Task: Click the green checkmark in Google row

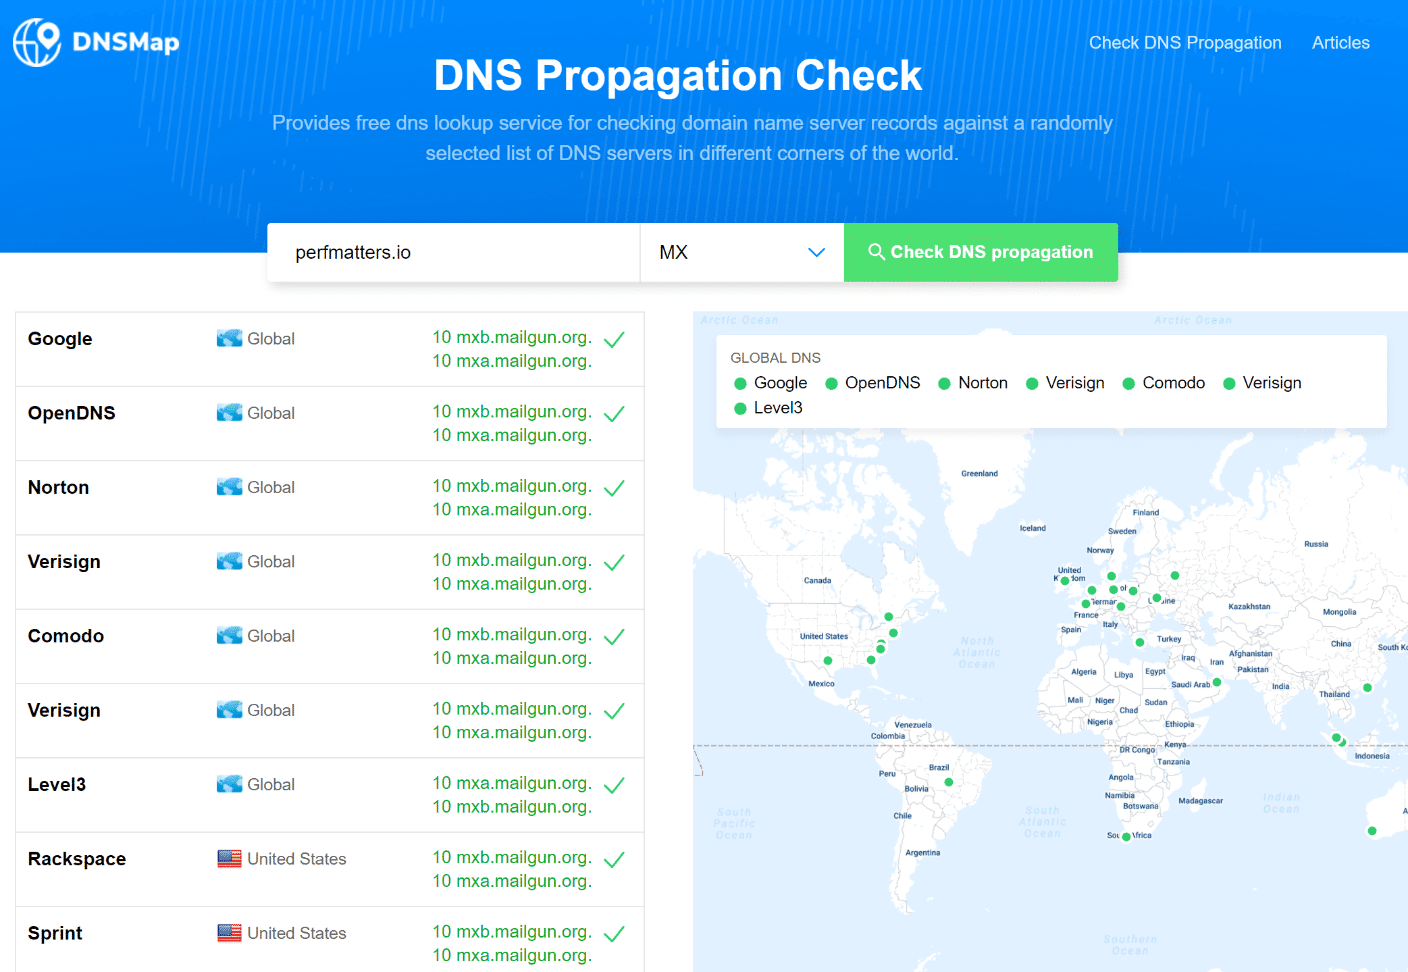Action: pos(615,339)
